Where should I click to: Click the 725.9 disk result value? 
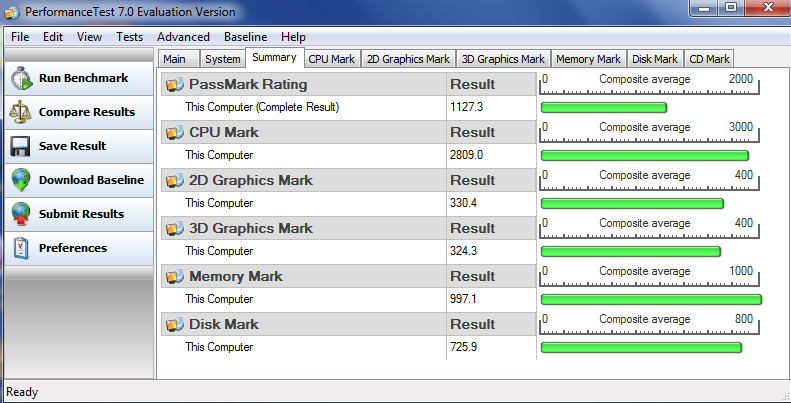(x=463, y=347)
